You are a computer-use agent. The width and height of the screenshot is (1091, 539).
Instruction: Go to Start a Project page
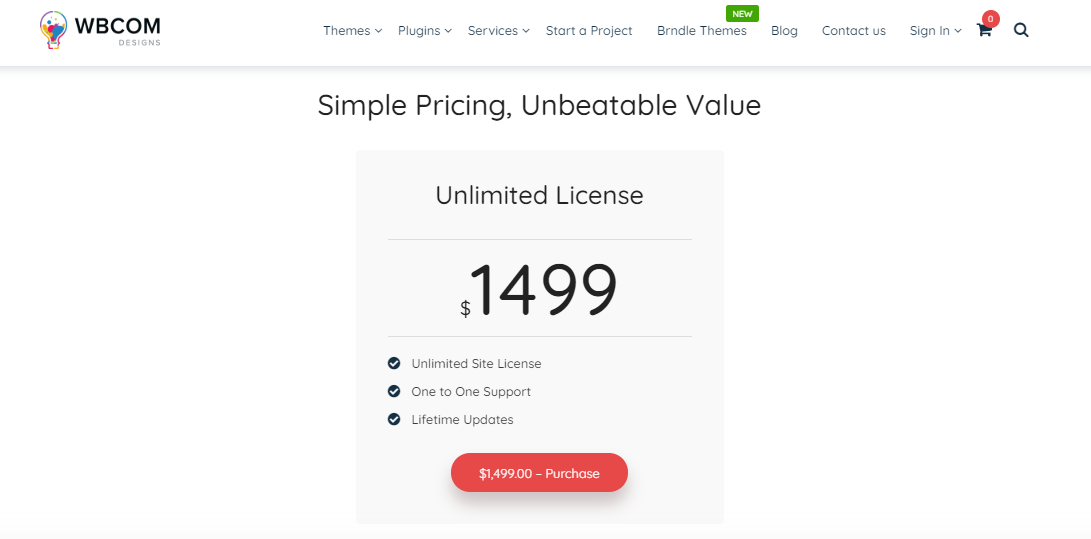[x=589, y=31]
